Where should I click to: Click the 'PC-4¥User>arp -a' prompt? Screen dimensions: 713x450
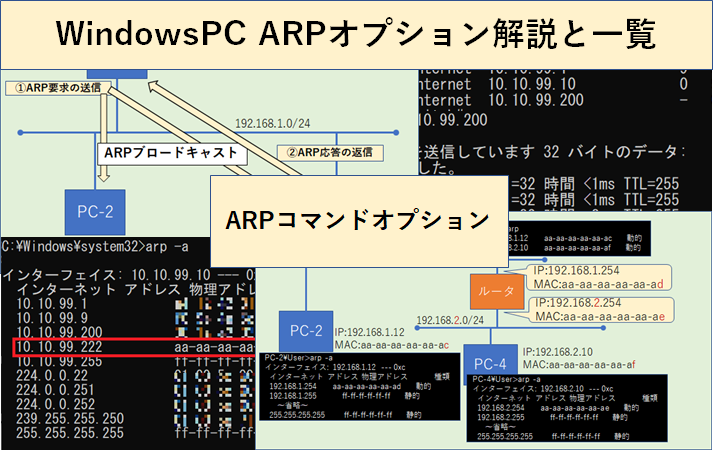(507, 379)
